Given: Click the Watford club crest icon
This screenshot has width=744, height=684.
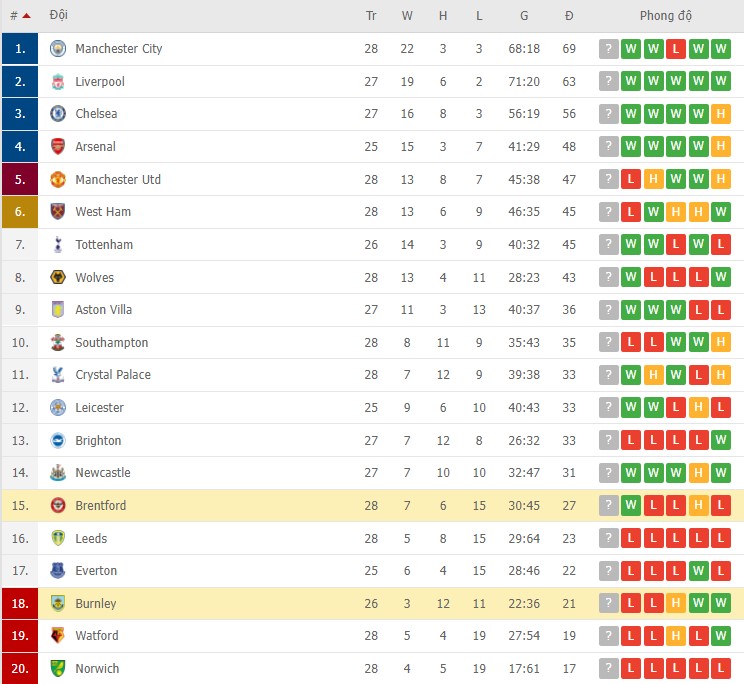Looking at the screenshot, I should tap(58, 636).
